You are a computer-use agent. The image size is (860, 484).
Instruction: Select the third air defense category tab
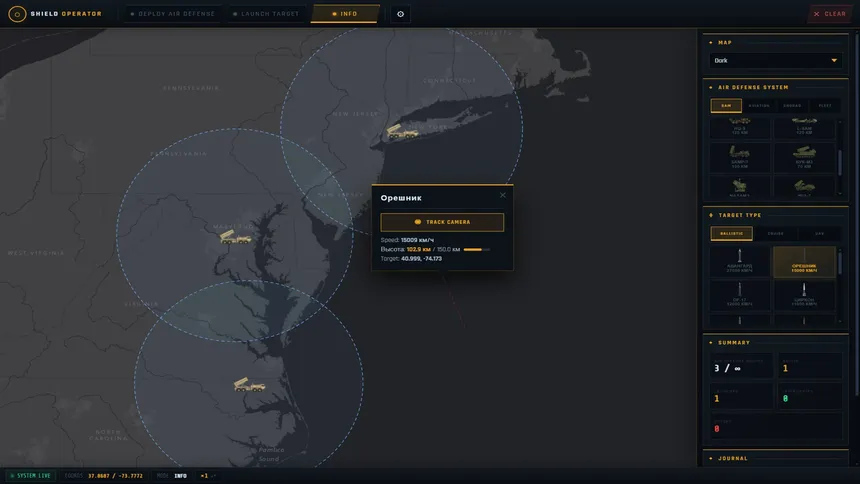(792, 105)
